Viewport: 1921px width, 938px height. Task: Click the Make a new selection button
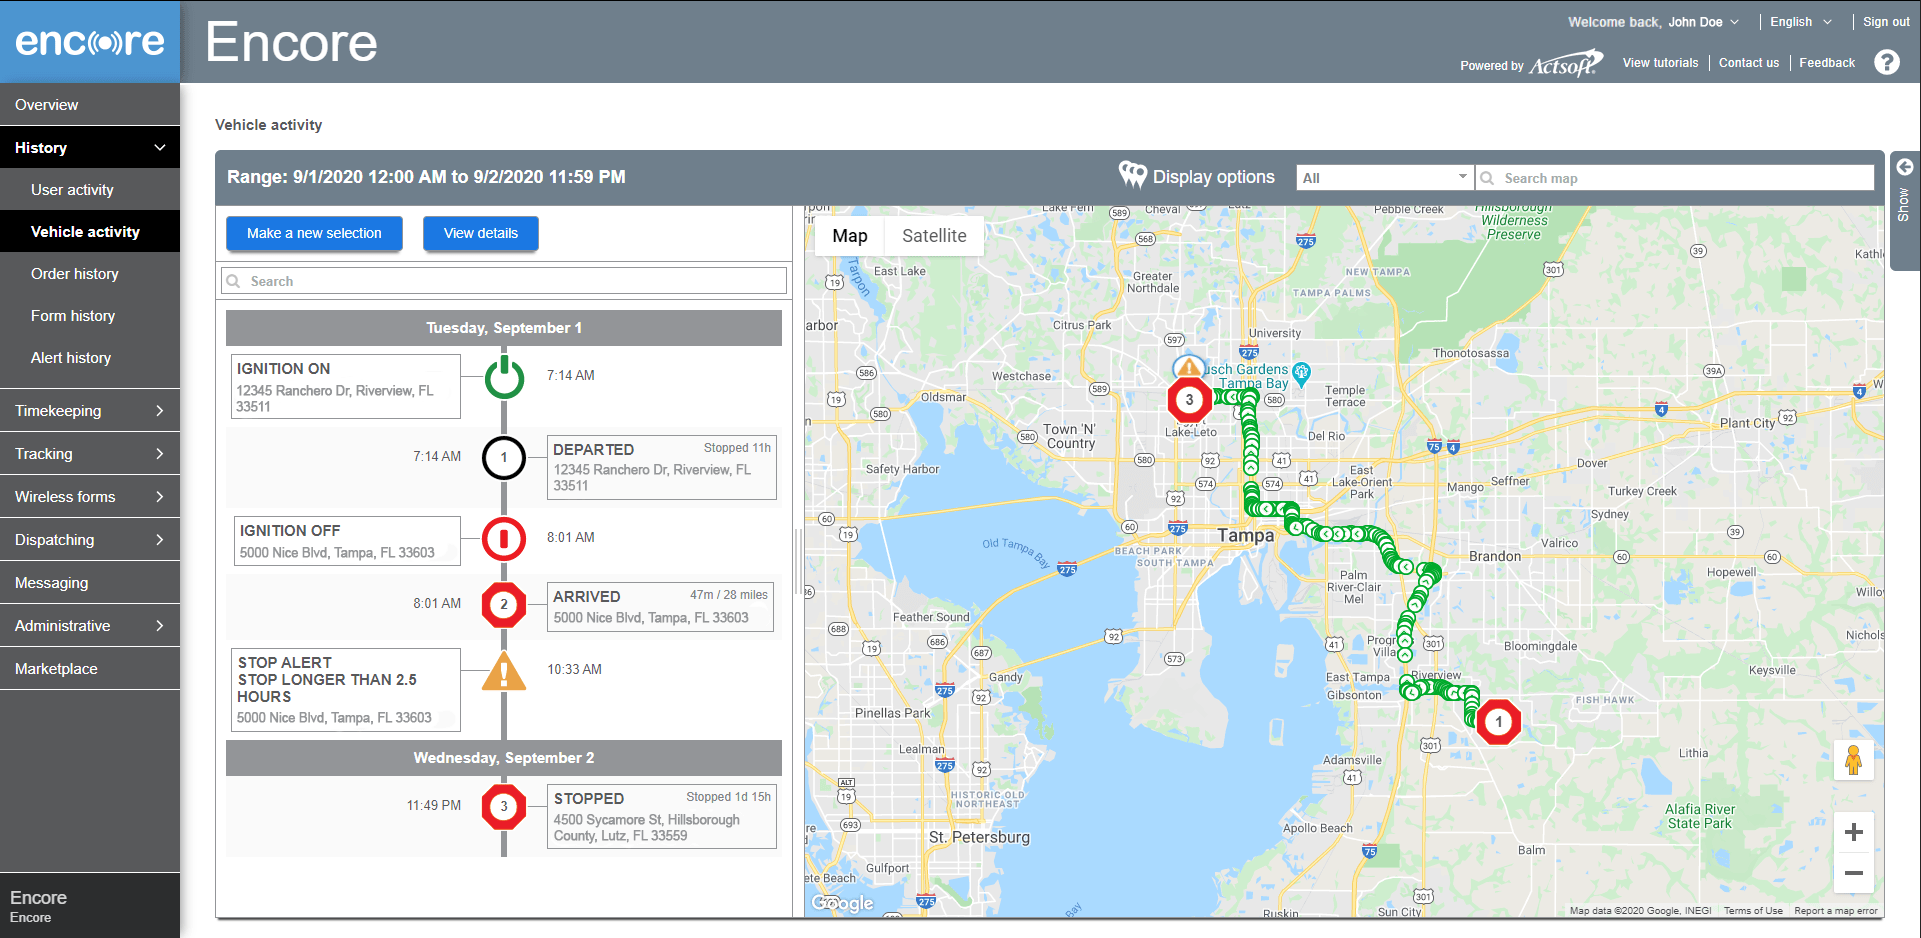click(313, 233)
